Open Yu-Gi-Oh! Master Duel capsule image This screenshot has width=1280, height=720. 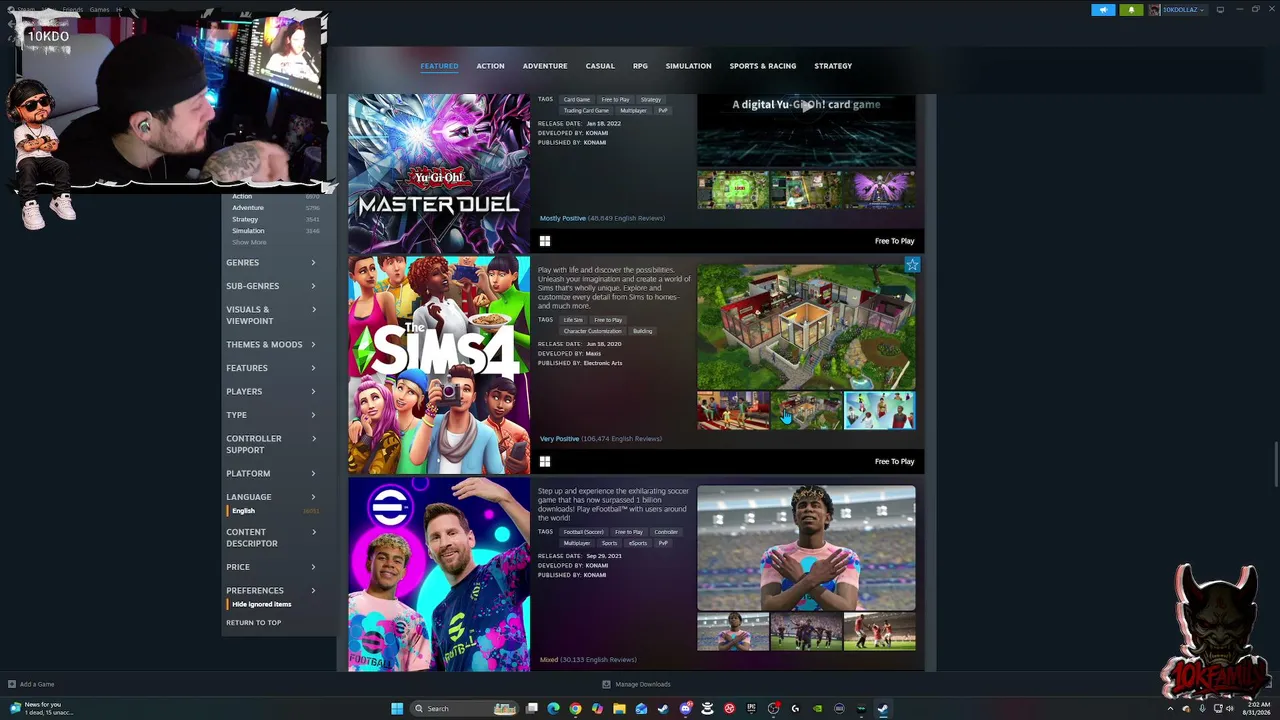tap(439, 173)
